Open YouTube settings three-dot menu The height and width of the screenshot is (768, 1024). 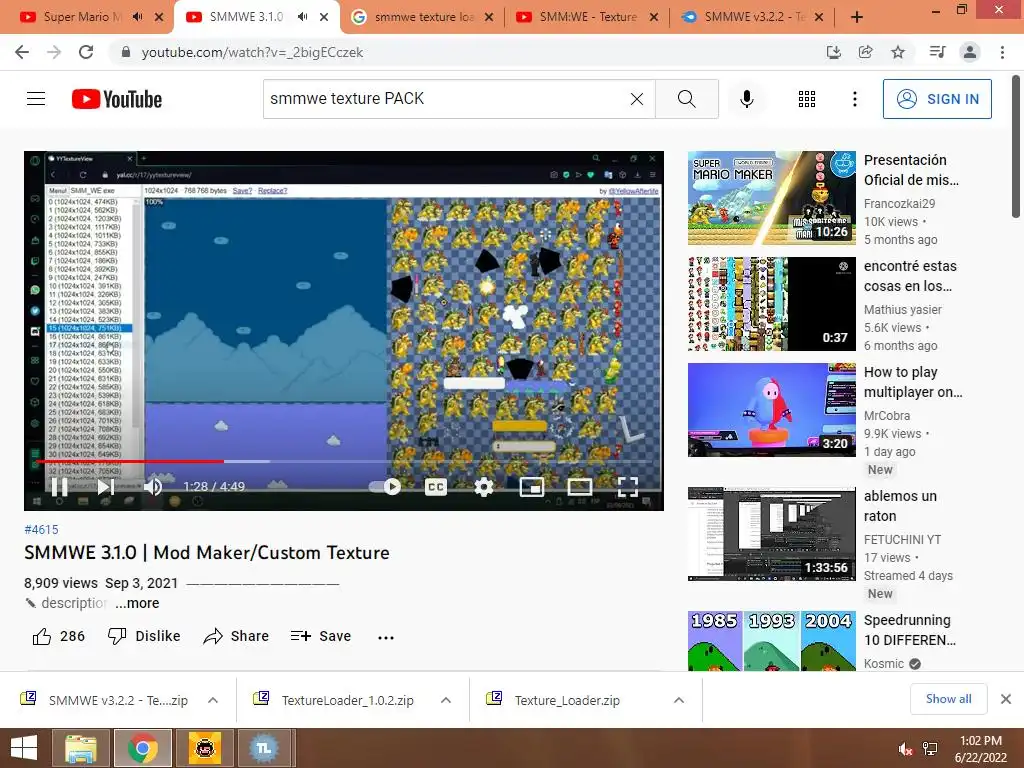pos(854,99)
